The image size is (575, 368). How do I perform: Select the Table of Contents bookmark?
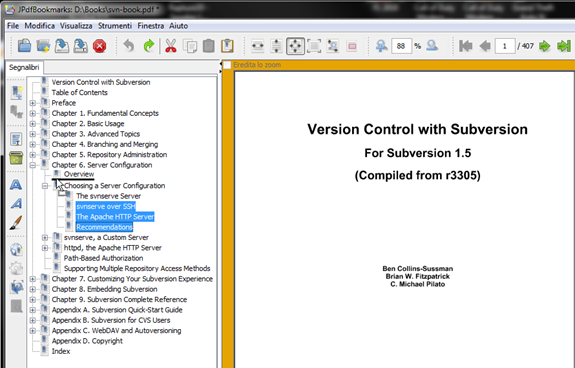coord(80,92)
